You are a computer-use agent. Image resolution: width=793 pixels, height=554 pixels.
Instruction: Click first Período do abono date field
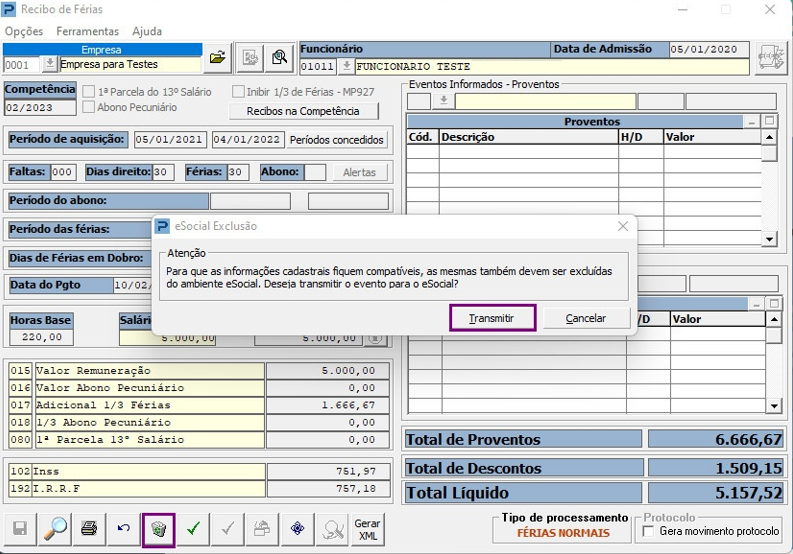[x=250, y=201]
